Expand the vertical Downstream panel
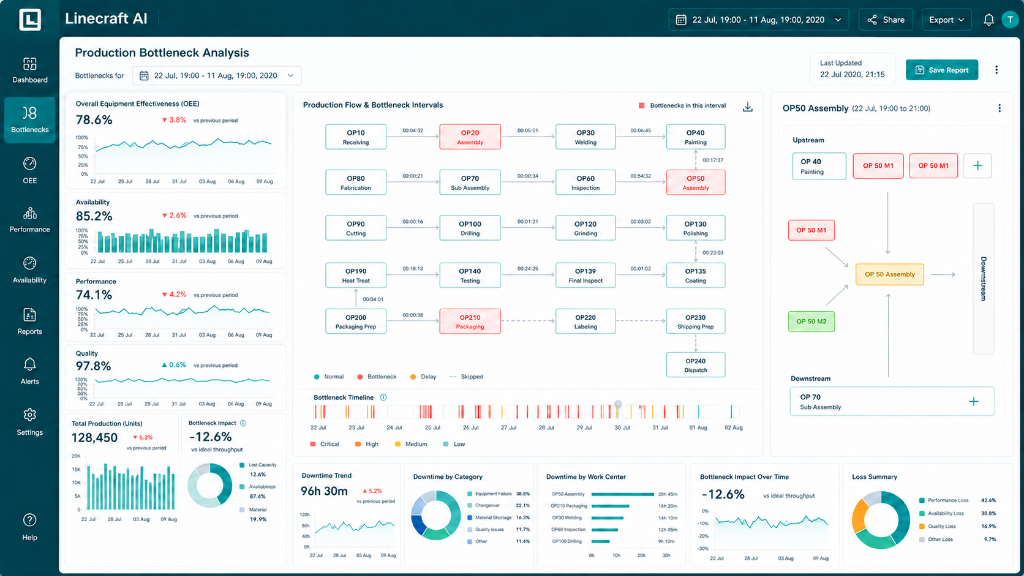Screen dimensions: 1024x576 [x=984, y=279]
